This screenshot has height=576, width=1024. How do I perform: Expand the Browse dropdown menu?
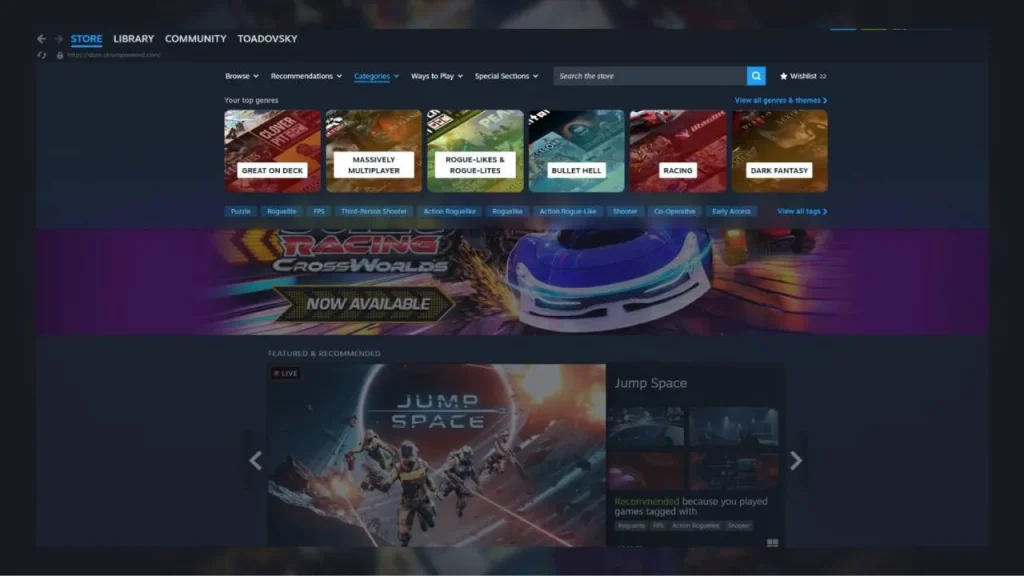[241, 76]
